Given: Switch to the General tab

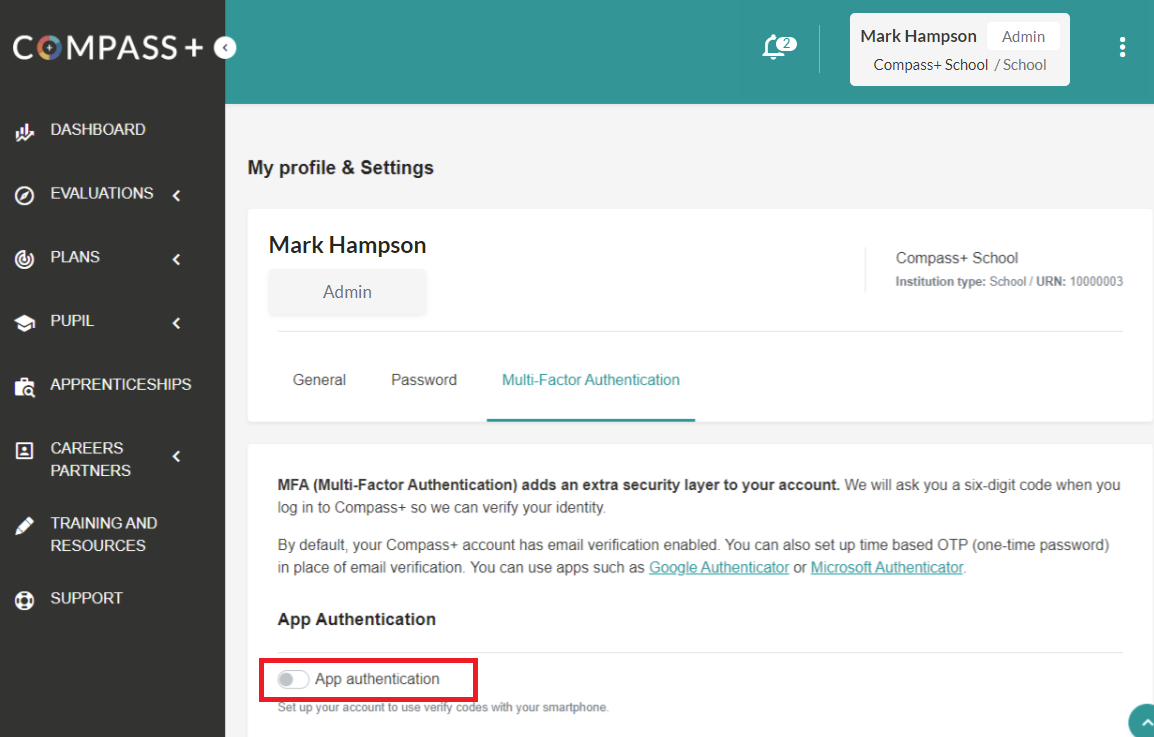Looking at the screenshot, I should click(319, 380).
